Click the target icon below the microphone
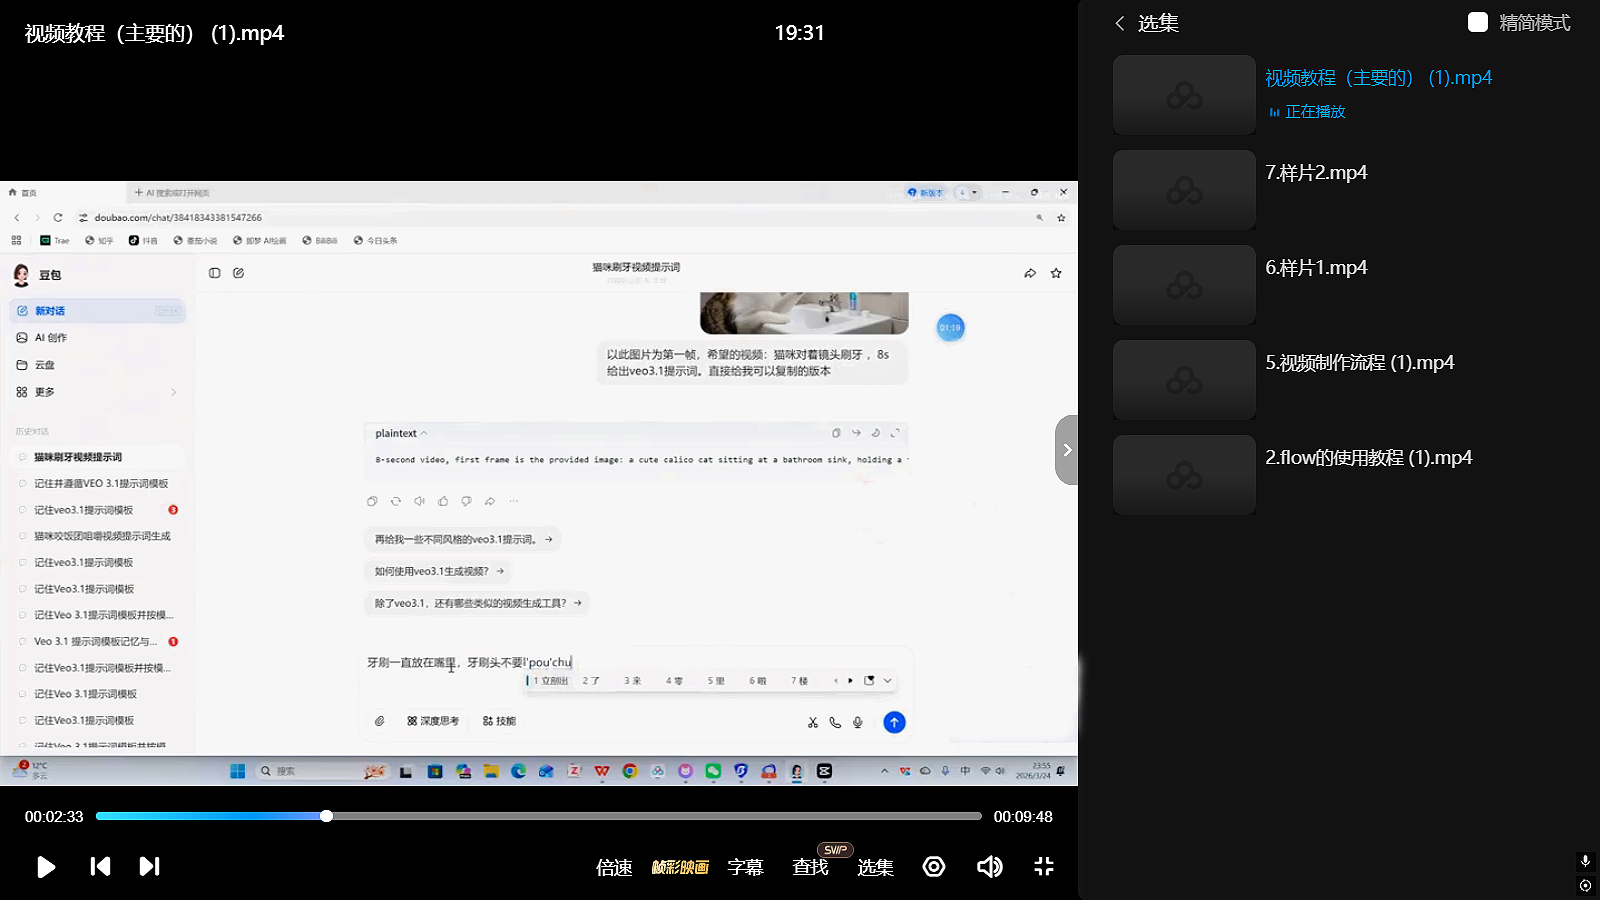This screenshot has width=1600, height=900. (x=1585, y=885)
